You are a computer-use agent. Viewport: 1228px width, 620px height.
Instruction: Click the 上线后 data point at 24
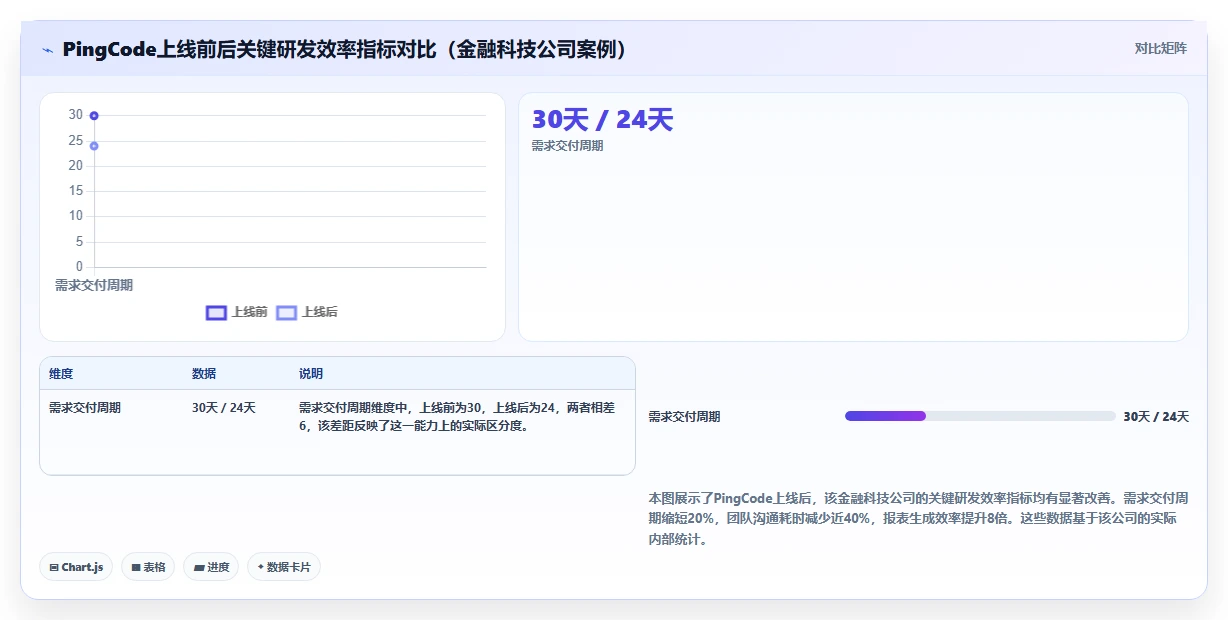click(x=94, y=146)
